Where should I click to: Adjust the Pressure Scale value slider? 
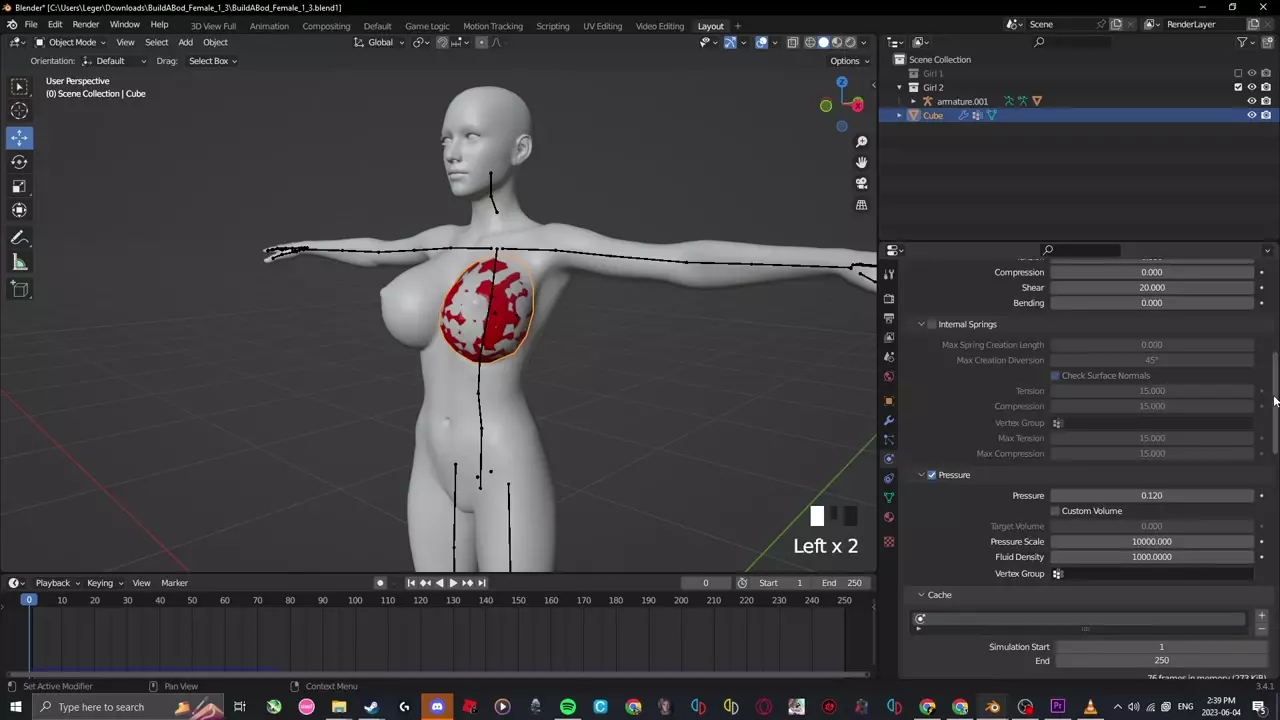[1151, 542]
